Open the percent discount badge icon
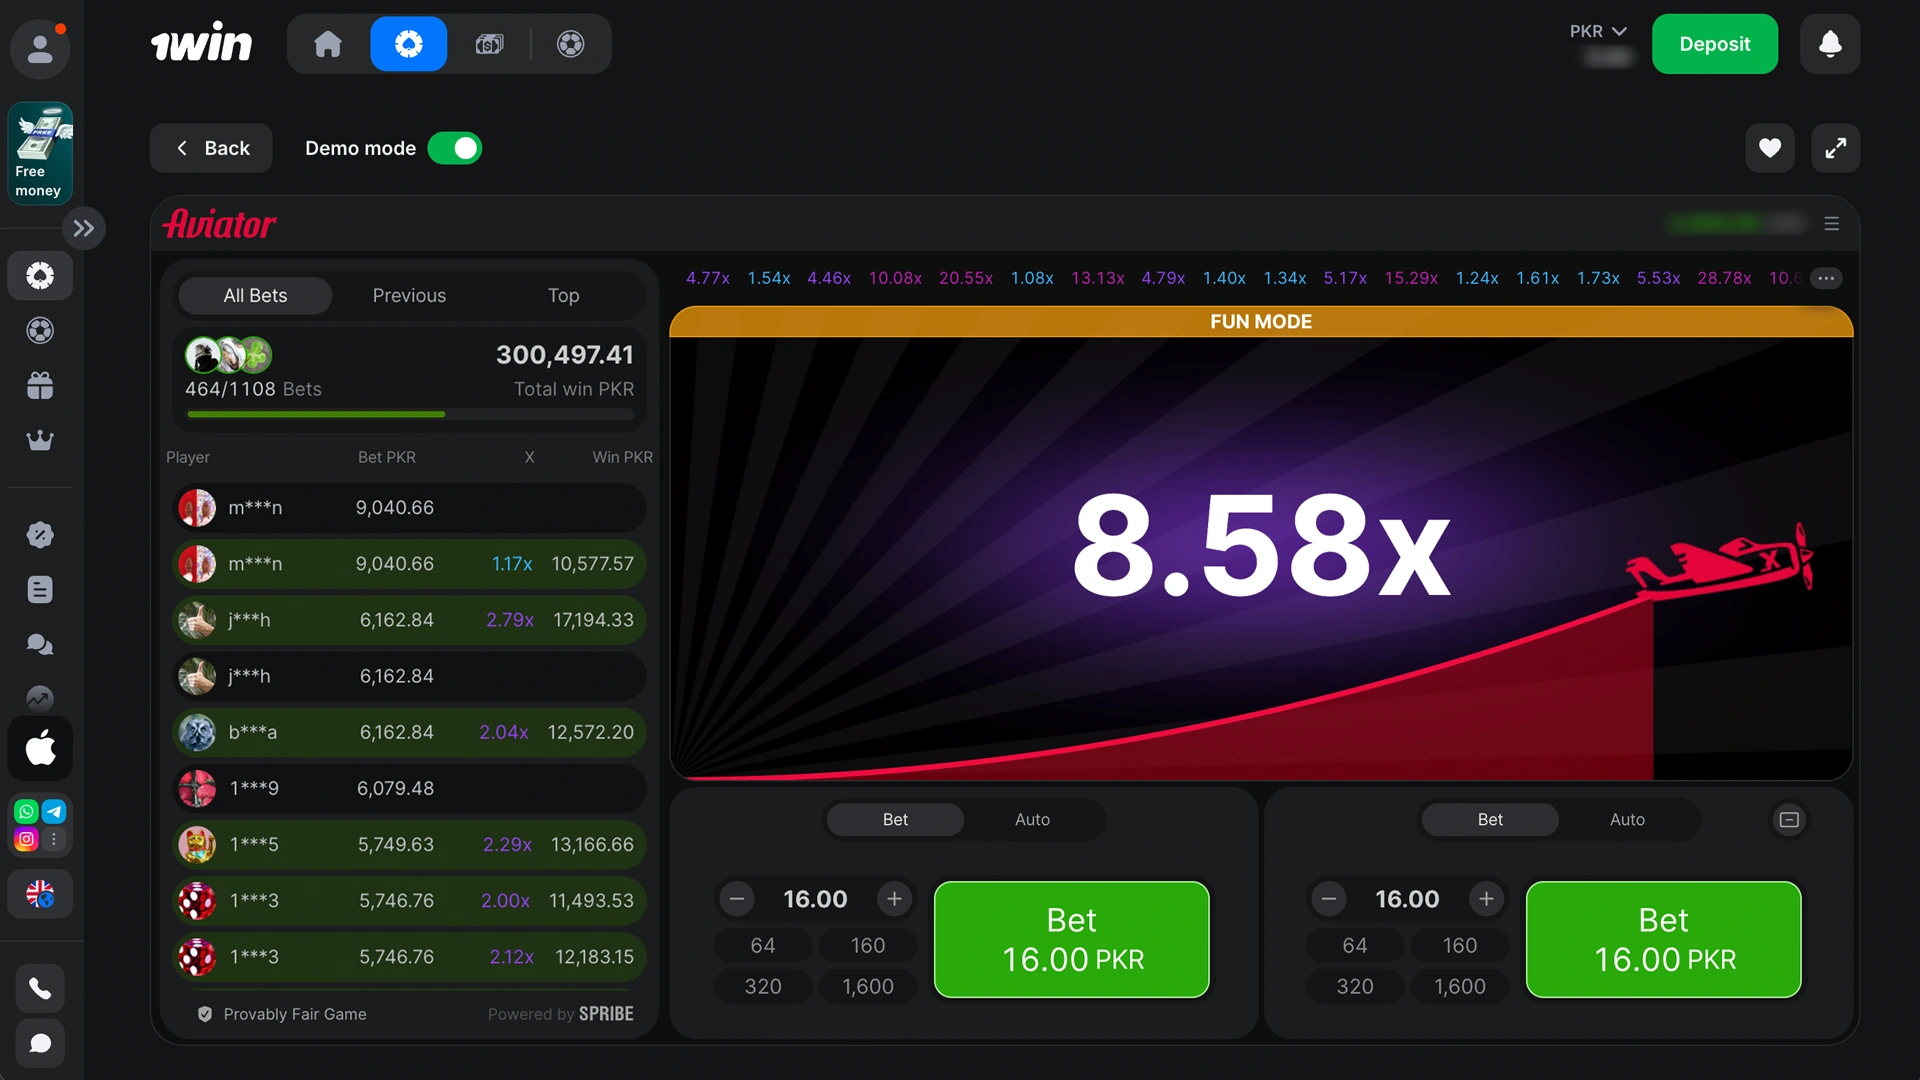Image resolution: width=1920 pixels, height=1080 pixels. point(40,535)
